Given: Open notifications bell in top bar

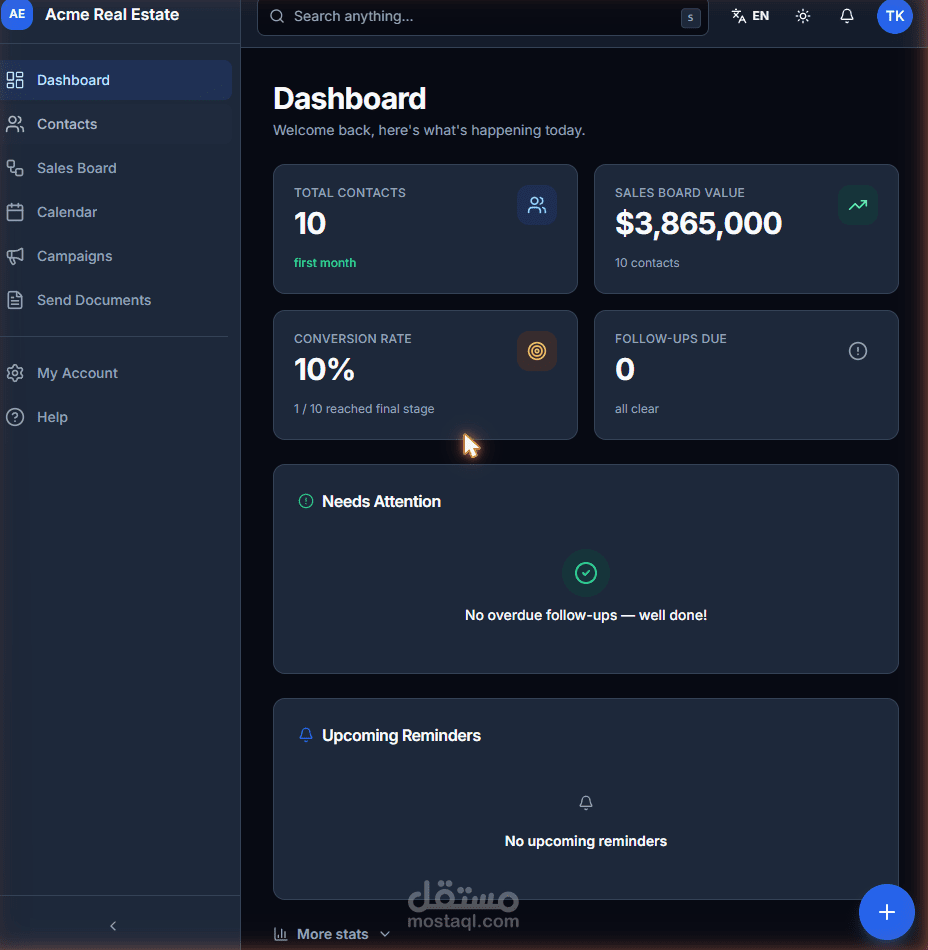Looking at the screenshot, I should point(847,16).
